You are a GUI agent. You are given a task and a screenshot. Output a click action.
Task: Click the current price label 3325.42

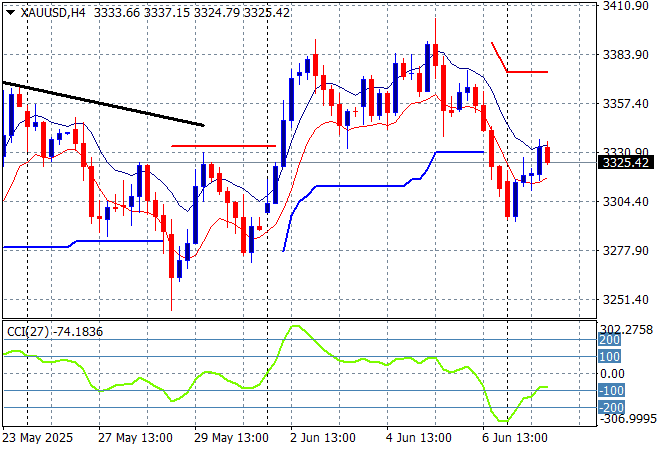(x=625, y=162)
